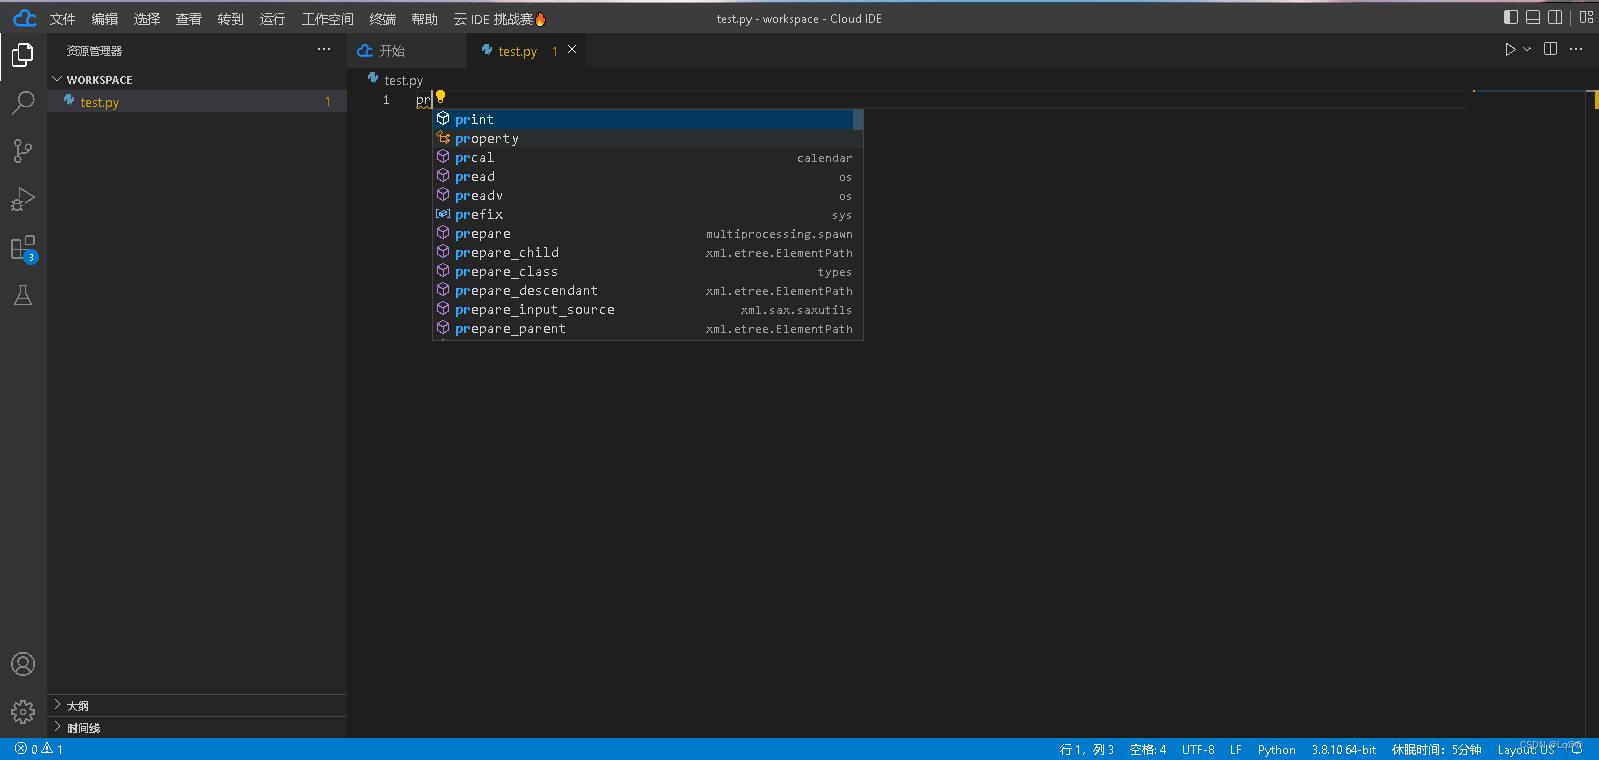Screen dimensions: 1599x760
Task: Split the editor to the right
Action: pos(1551,49)
